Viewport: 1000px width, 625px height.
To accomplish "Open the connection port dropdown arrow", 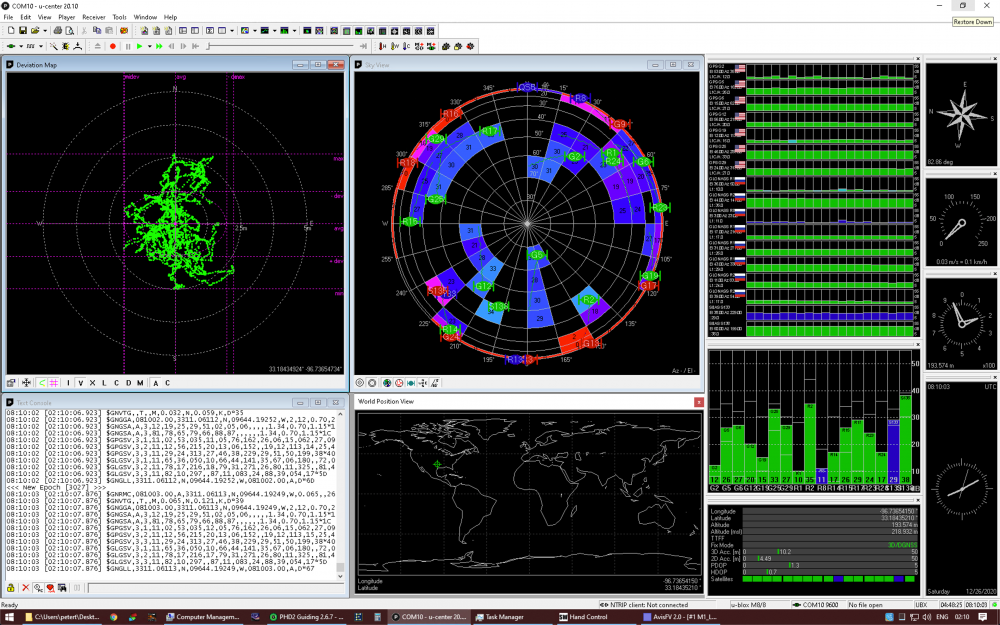I will (22, 46).
